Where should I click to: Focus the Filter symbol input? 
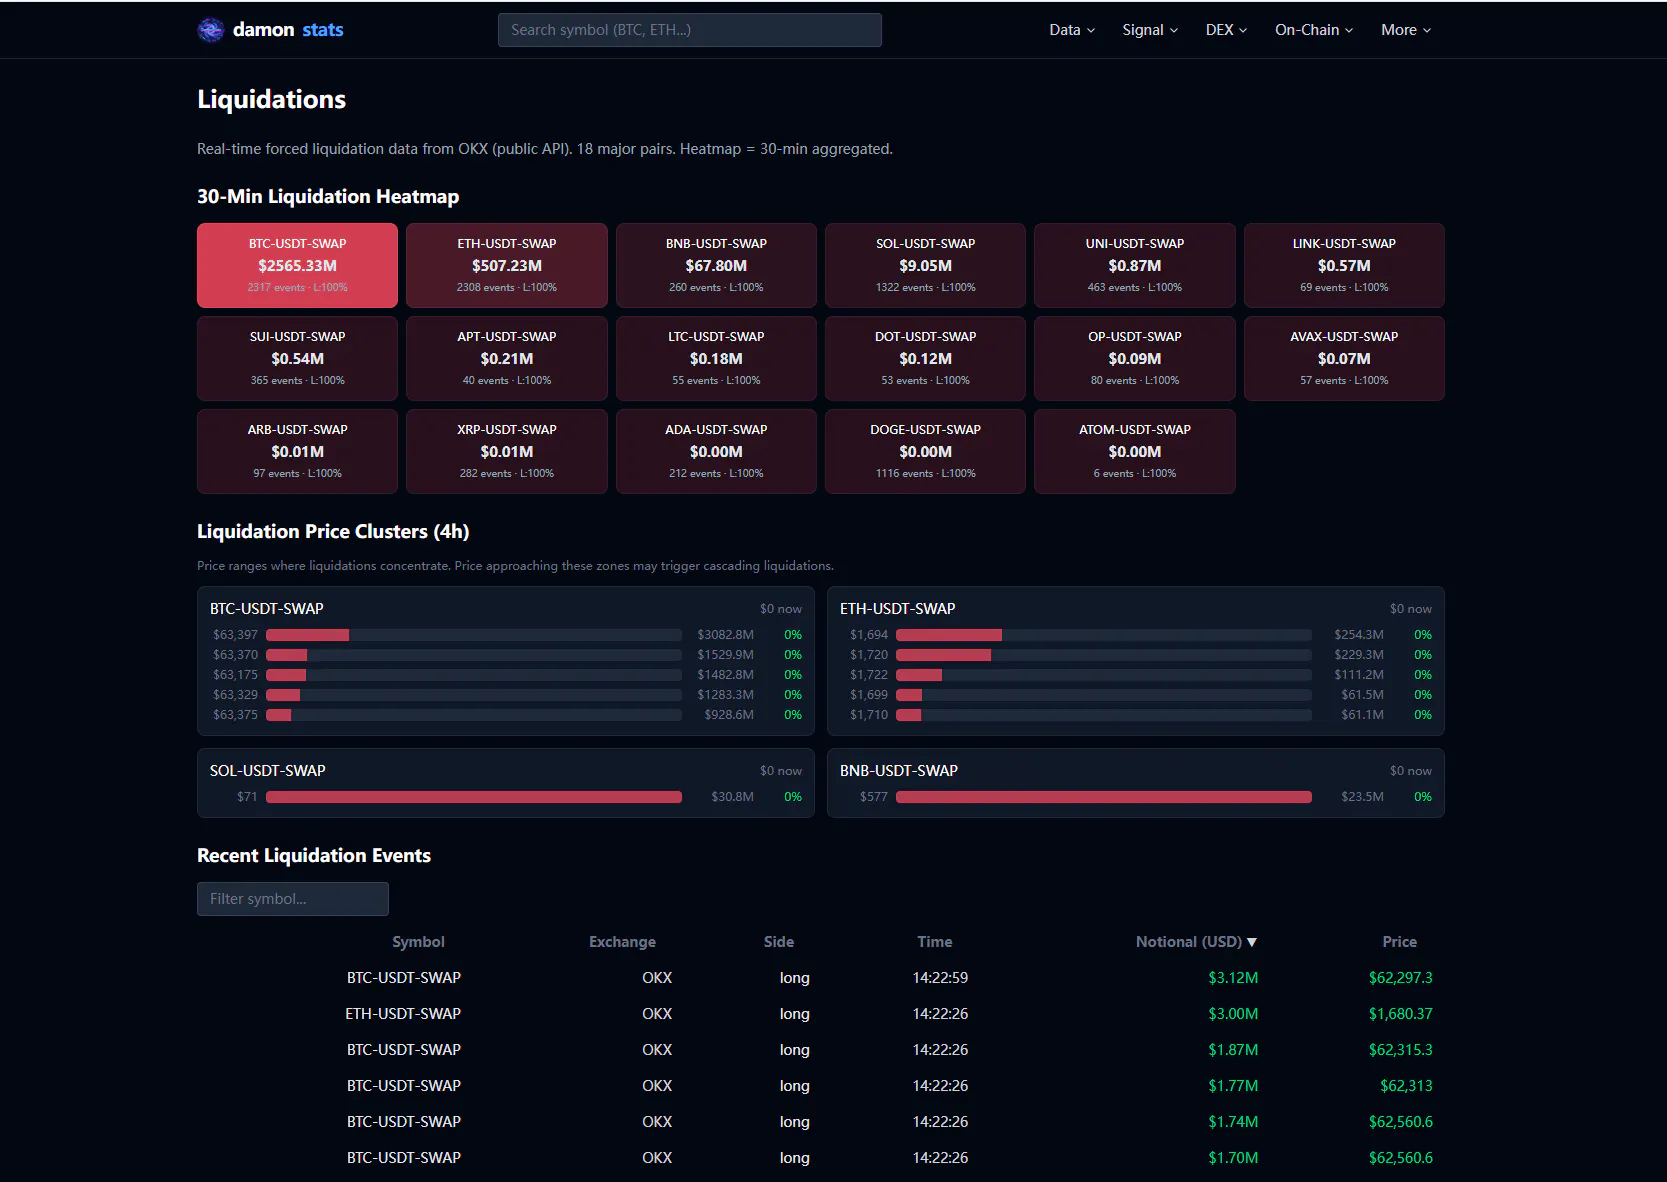[293, 899]
